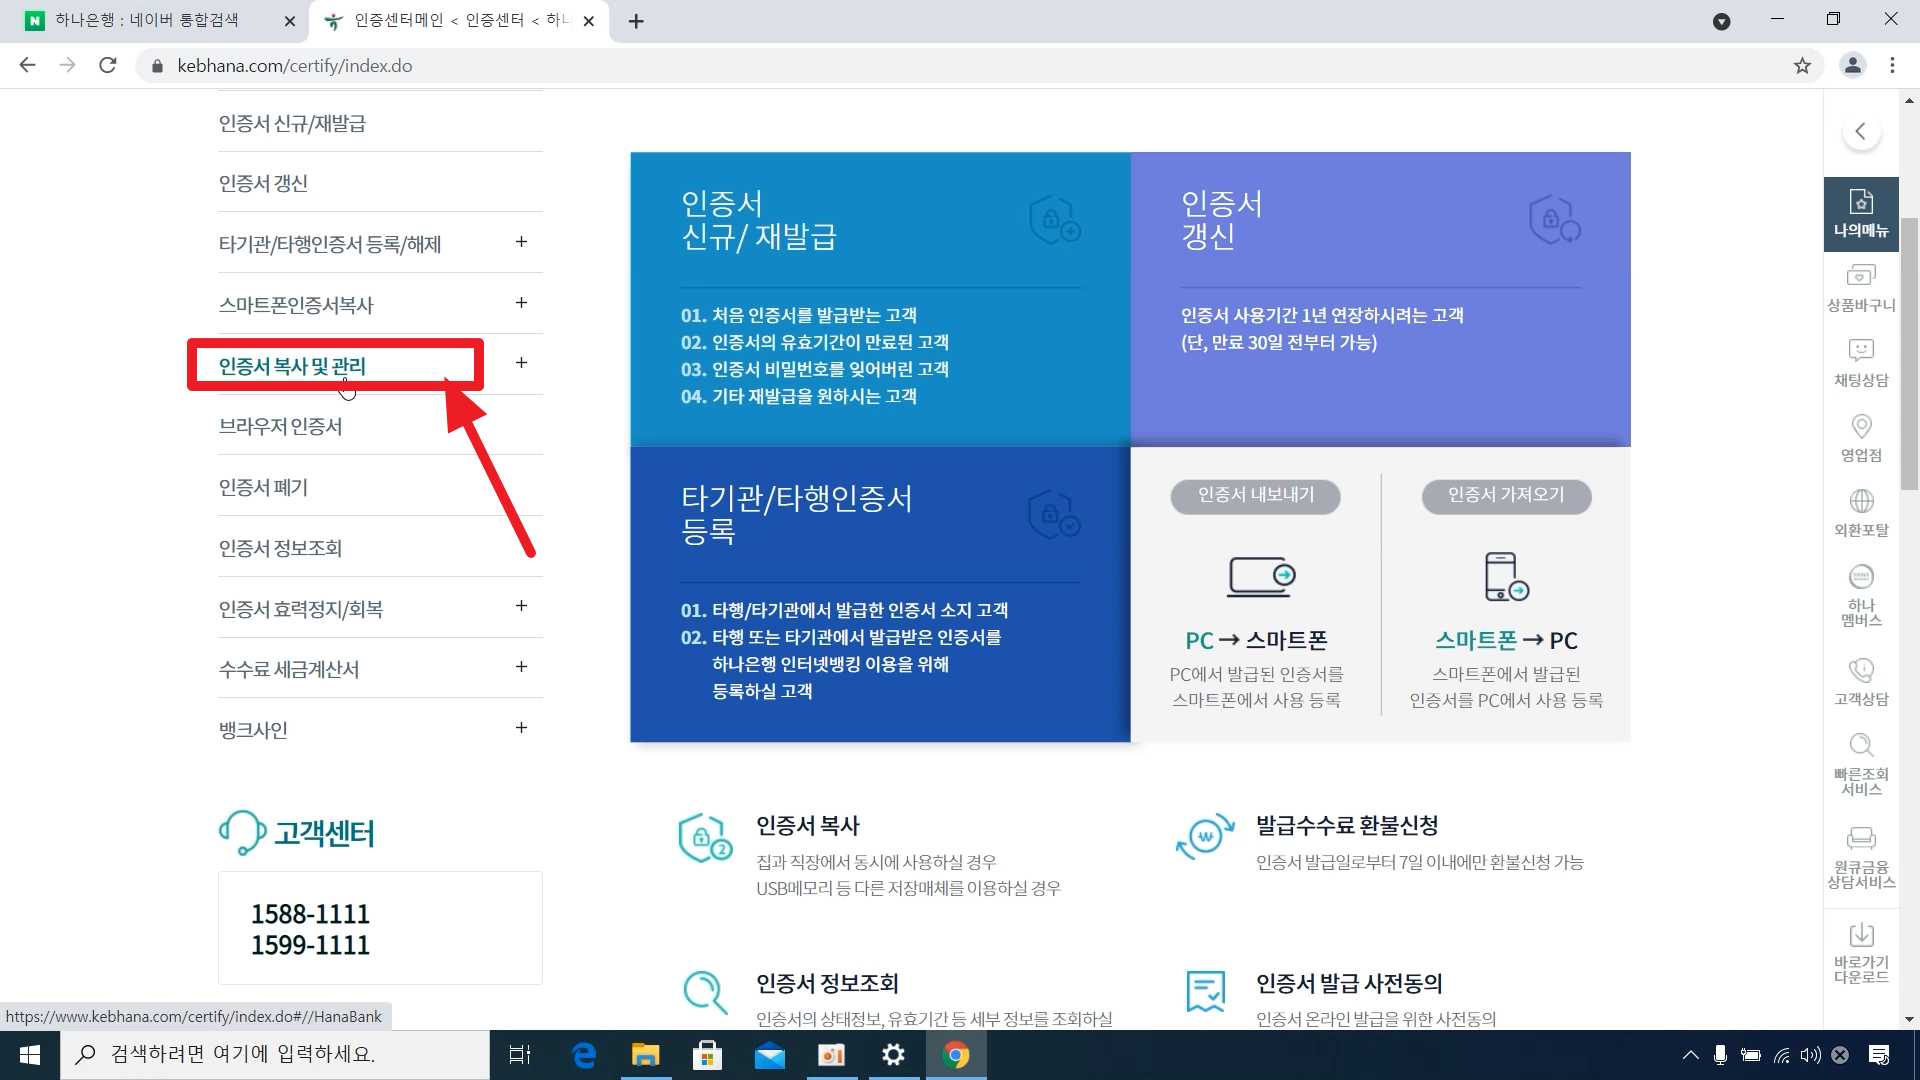Image resolution: width=1920 pixels, height=1080 pixels.
Task: Click the 채팅상담 chat icon
Action: click(1860, 362)
